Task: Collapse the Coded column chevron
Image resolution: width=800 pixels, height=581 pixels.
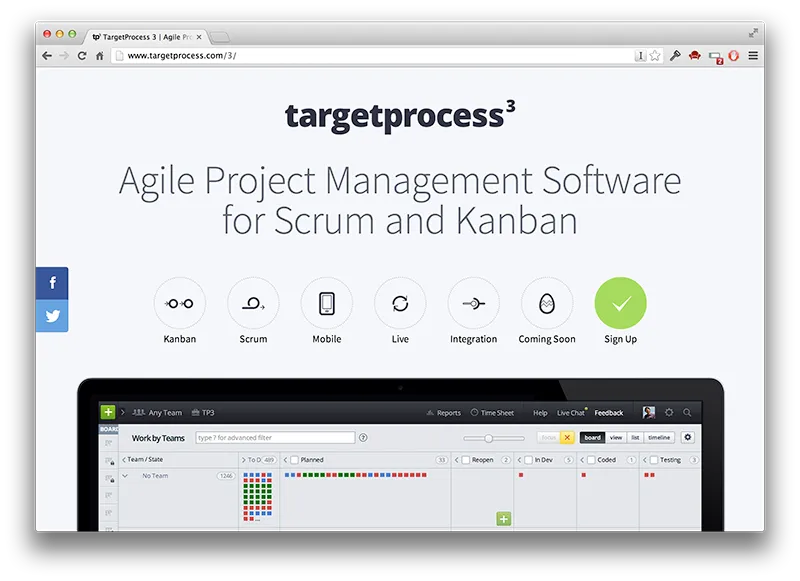Action: point(582,460)
